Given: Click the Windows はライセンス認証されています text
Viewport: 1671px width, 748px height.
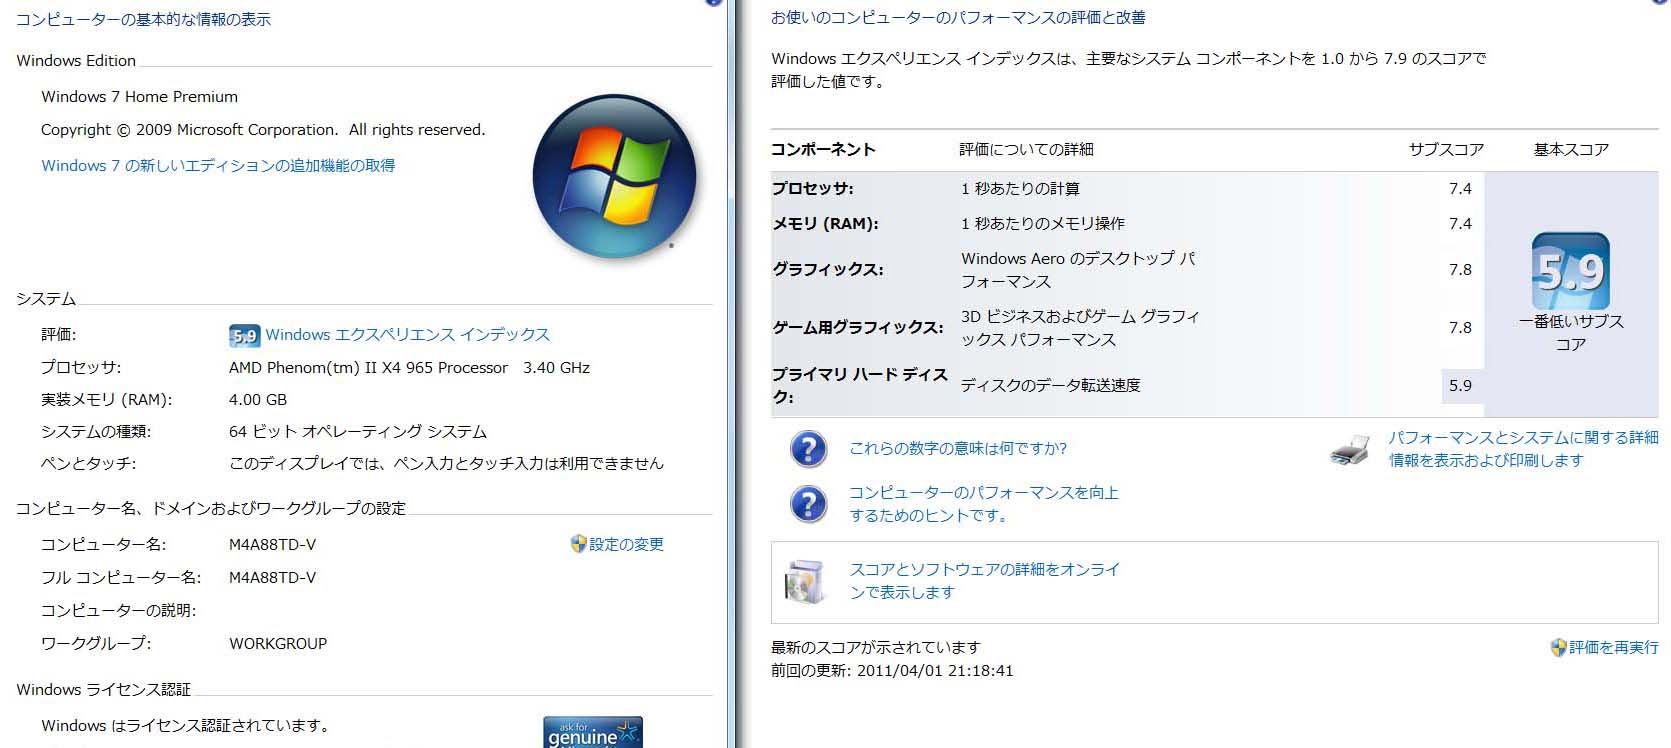Looking at the screenshot, I should [x=186, y=726].
